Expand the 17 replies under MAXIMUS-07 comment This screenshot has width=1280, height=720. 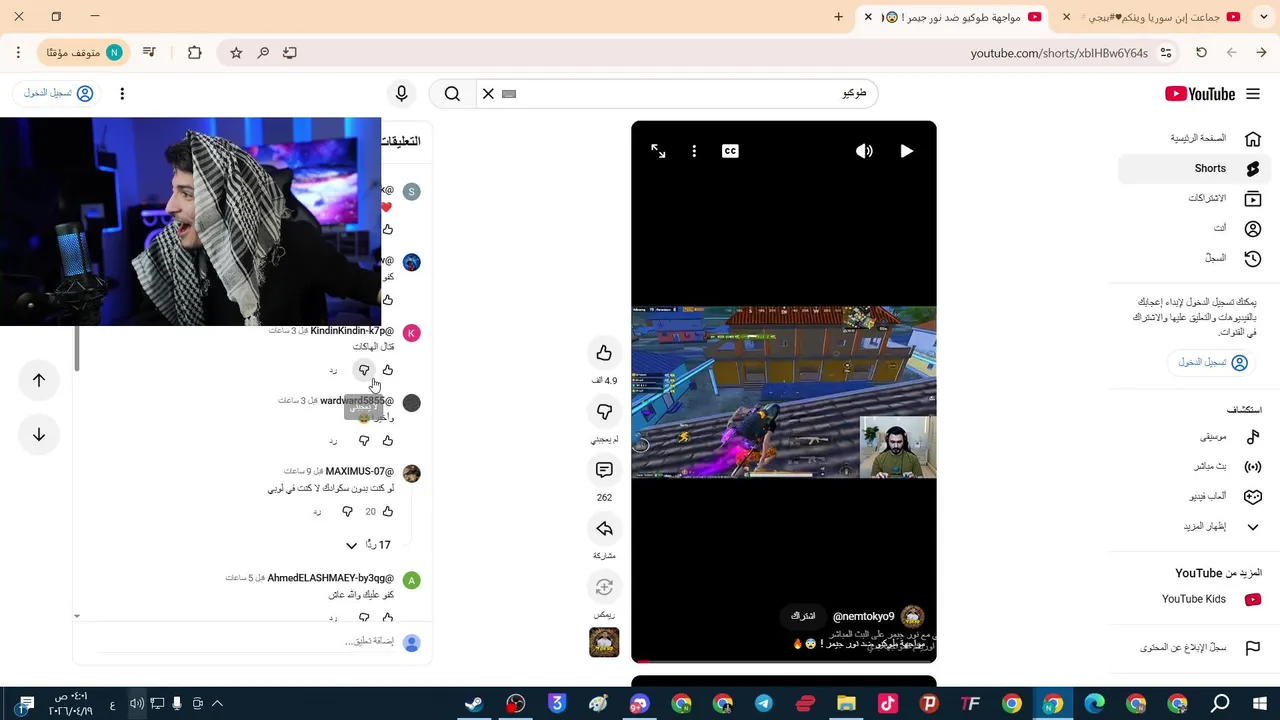coord(368,545)
